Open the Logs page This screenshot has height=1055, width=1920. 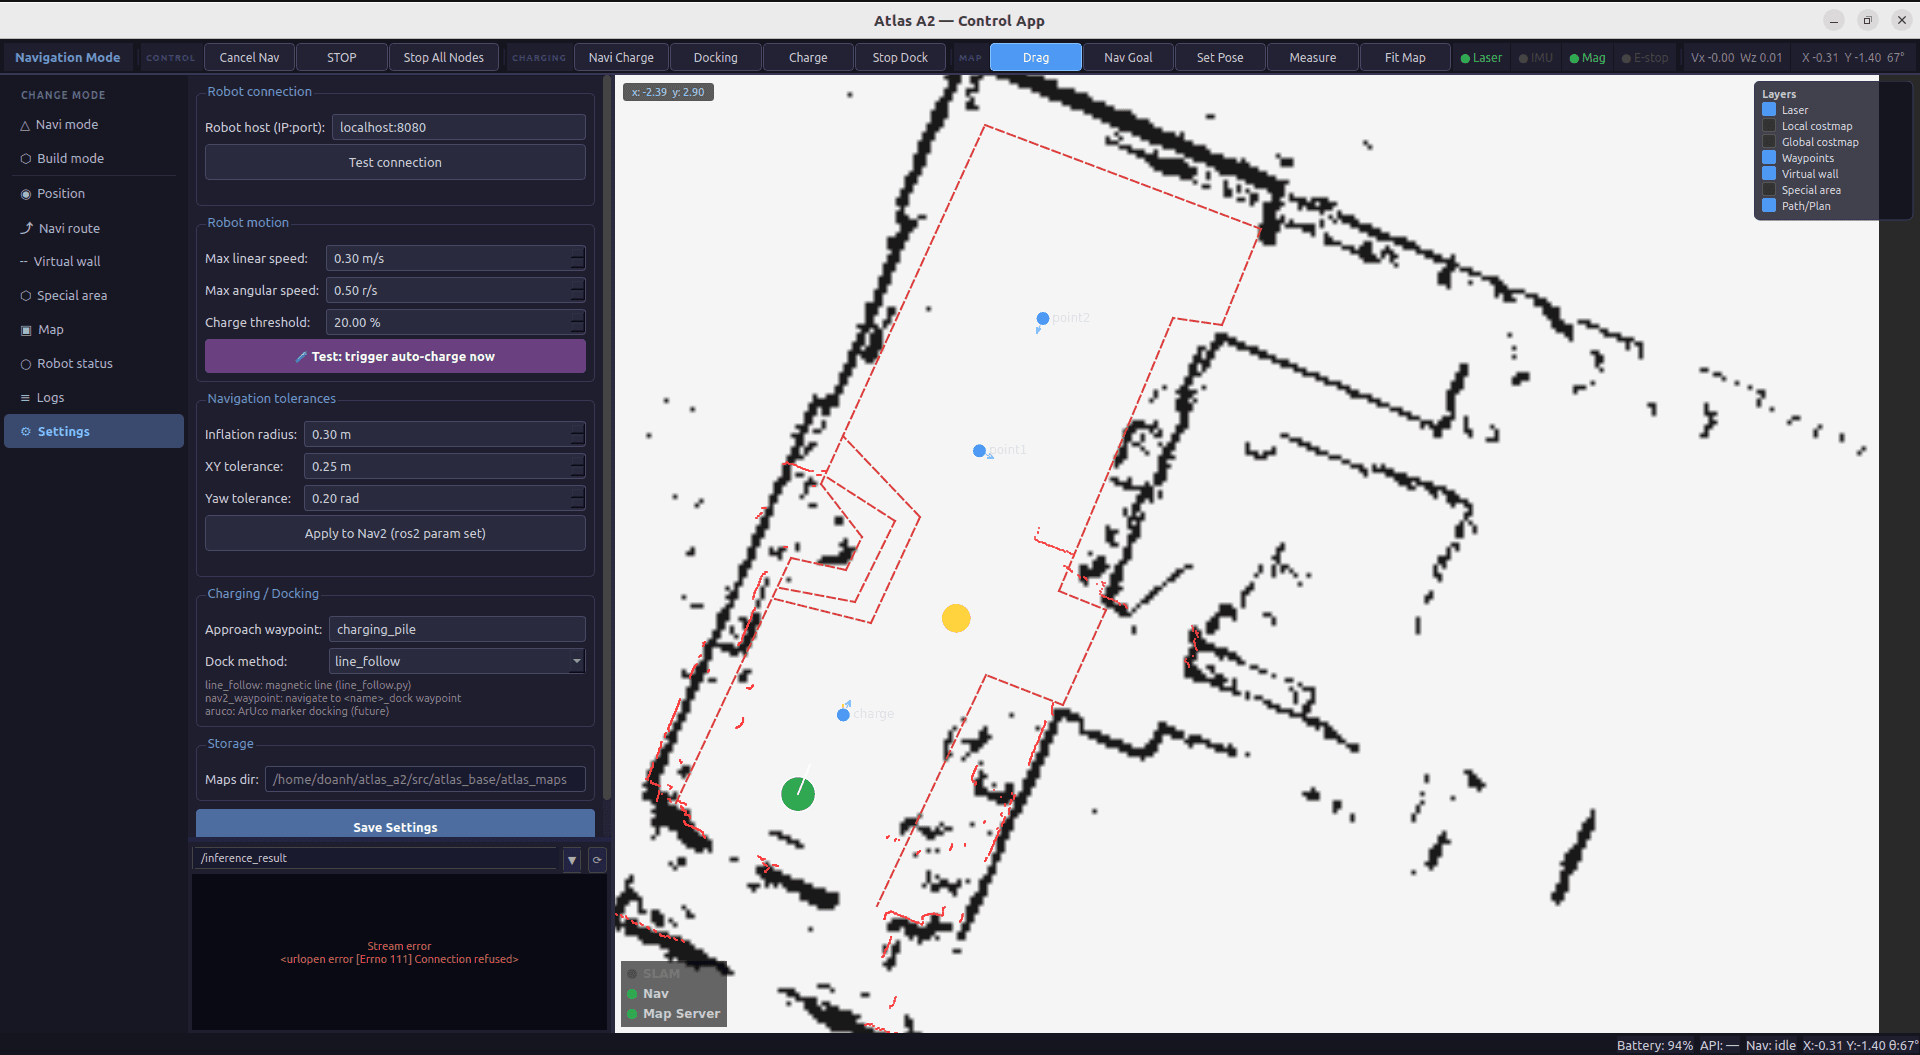coord(94,398)
